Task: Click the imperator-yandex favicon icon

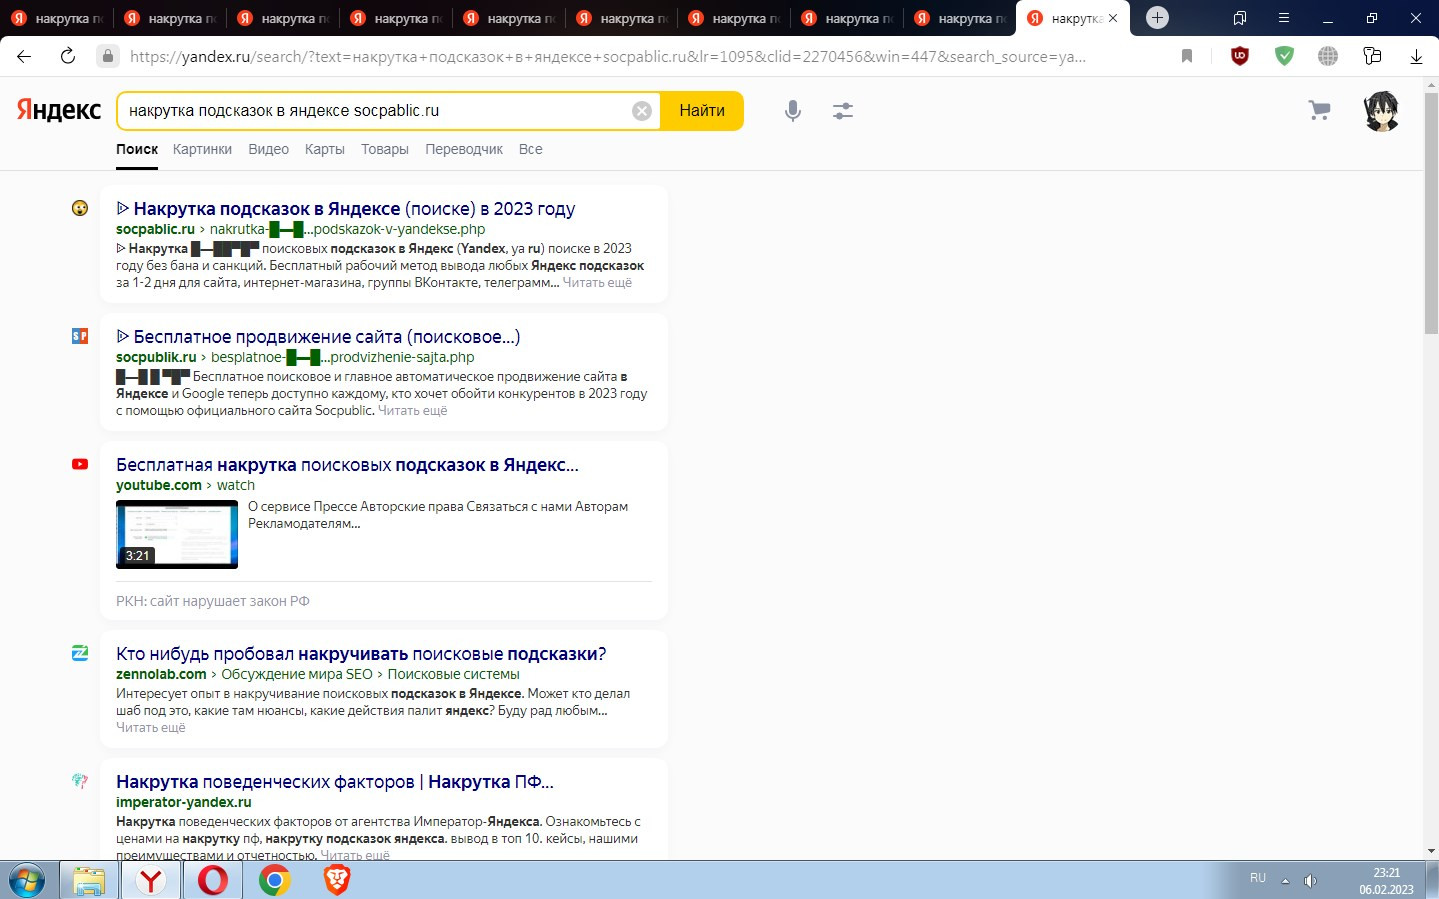Action: point(80,781)
